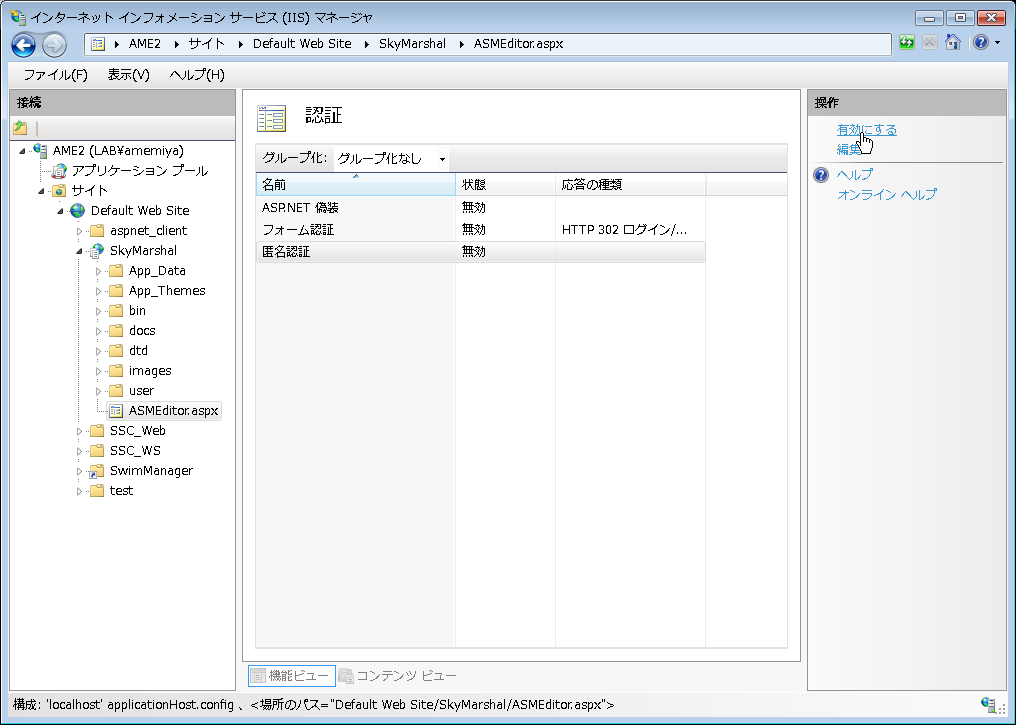1016x725 pixels.
Task: Select the SSC_WS folder in tree
Action: tap(135, 451)
